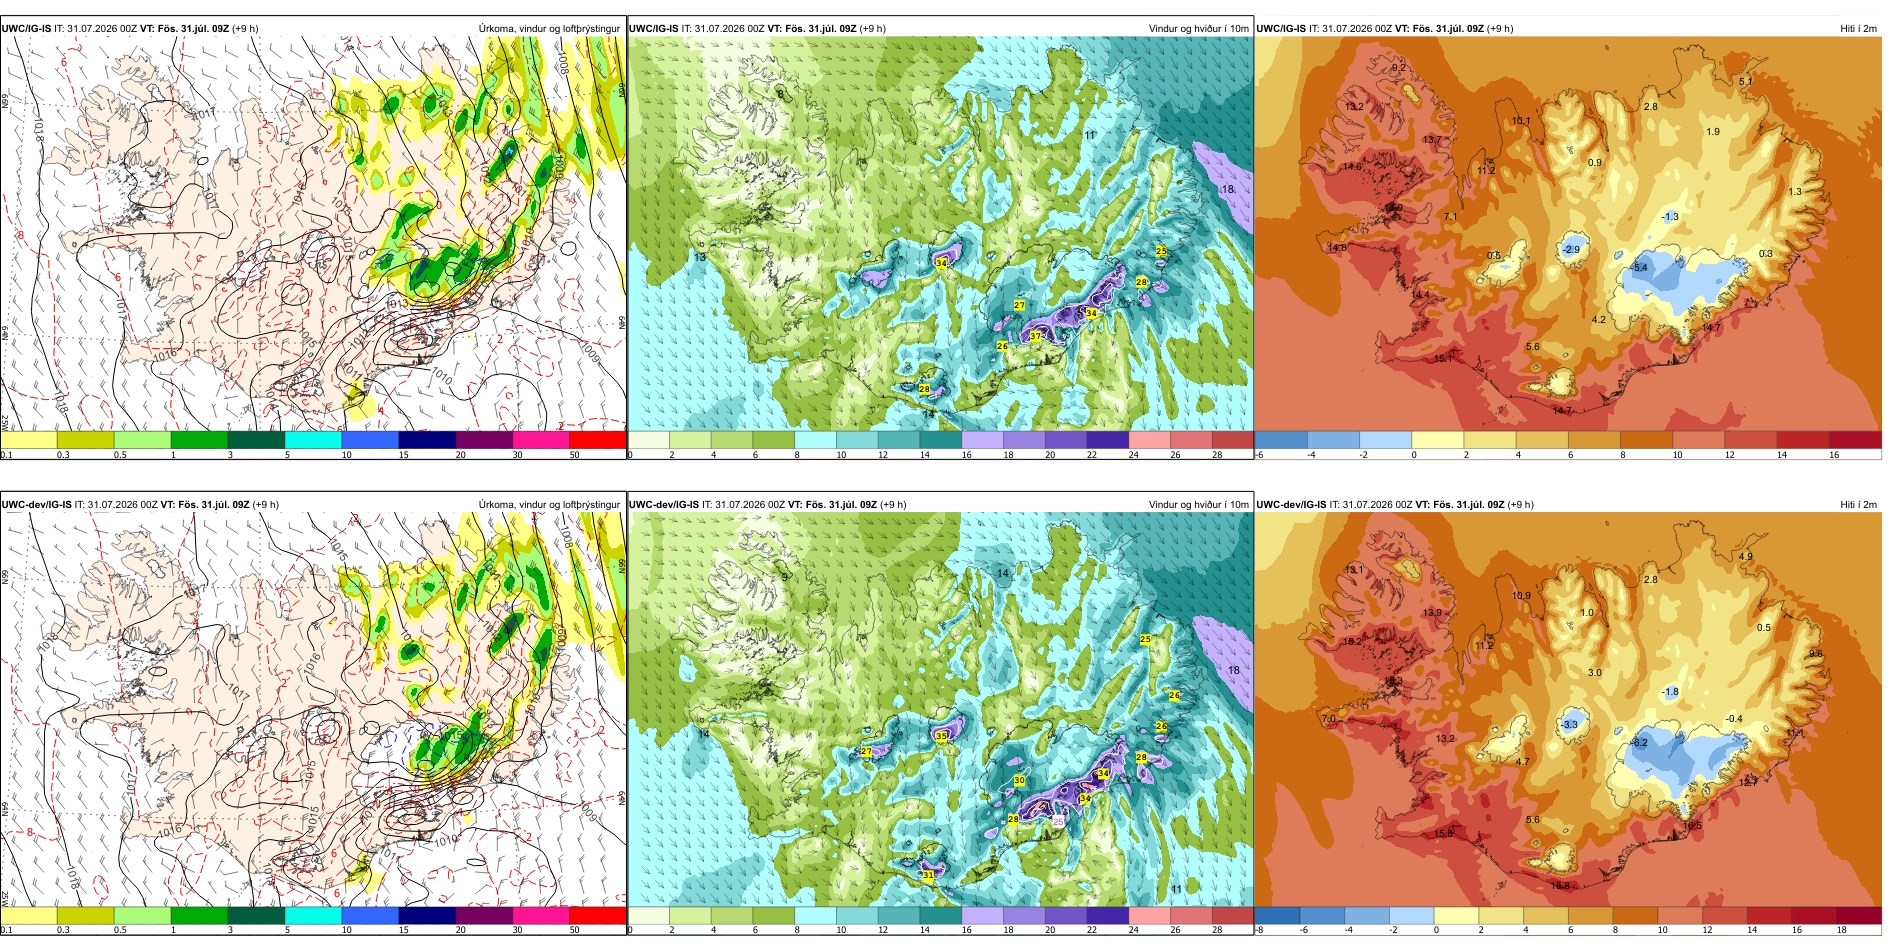Open the UWC/IG-IS precipitation and pressure map
The image size is (1900, 950).
(314, 239)
